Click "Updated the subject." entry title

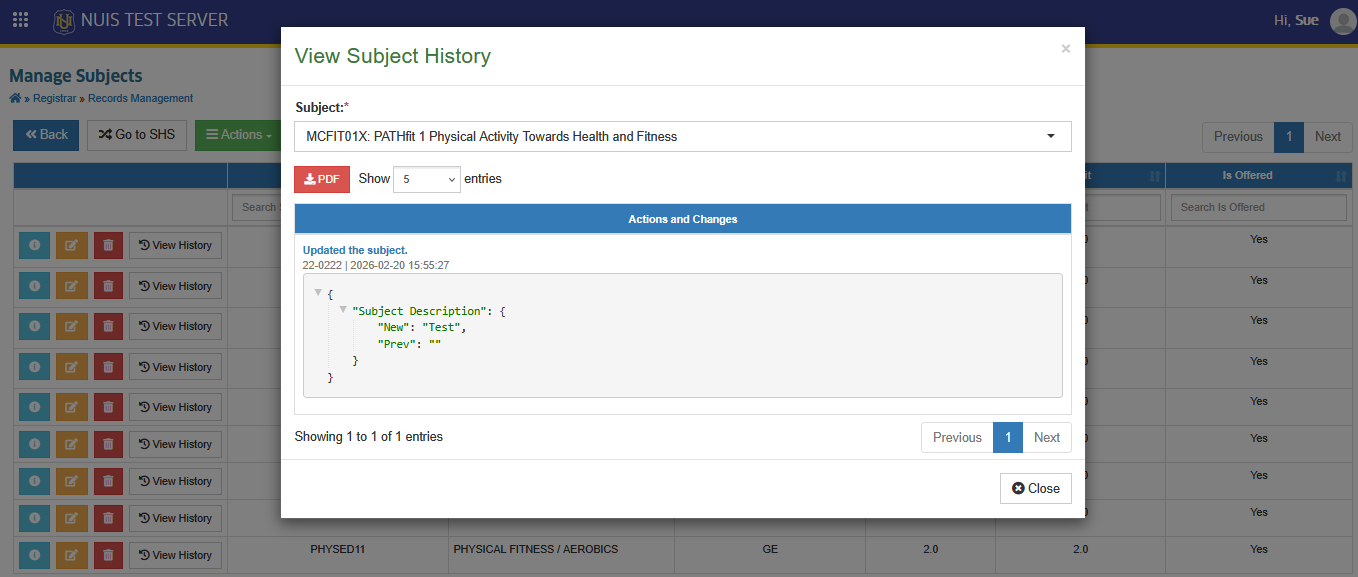click(x=355, y=250)
